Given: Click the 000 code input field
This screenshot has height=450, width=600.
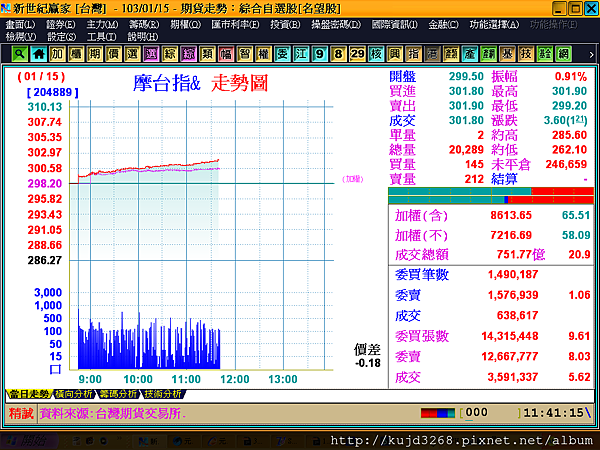Looking at the screenshot, I should pos(491,413).
